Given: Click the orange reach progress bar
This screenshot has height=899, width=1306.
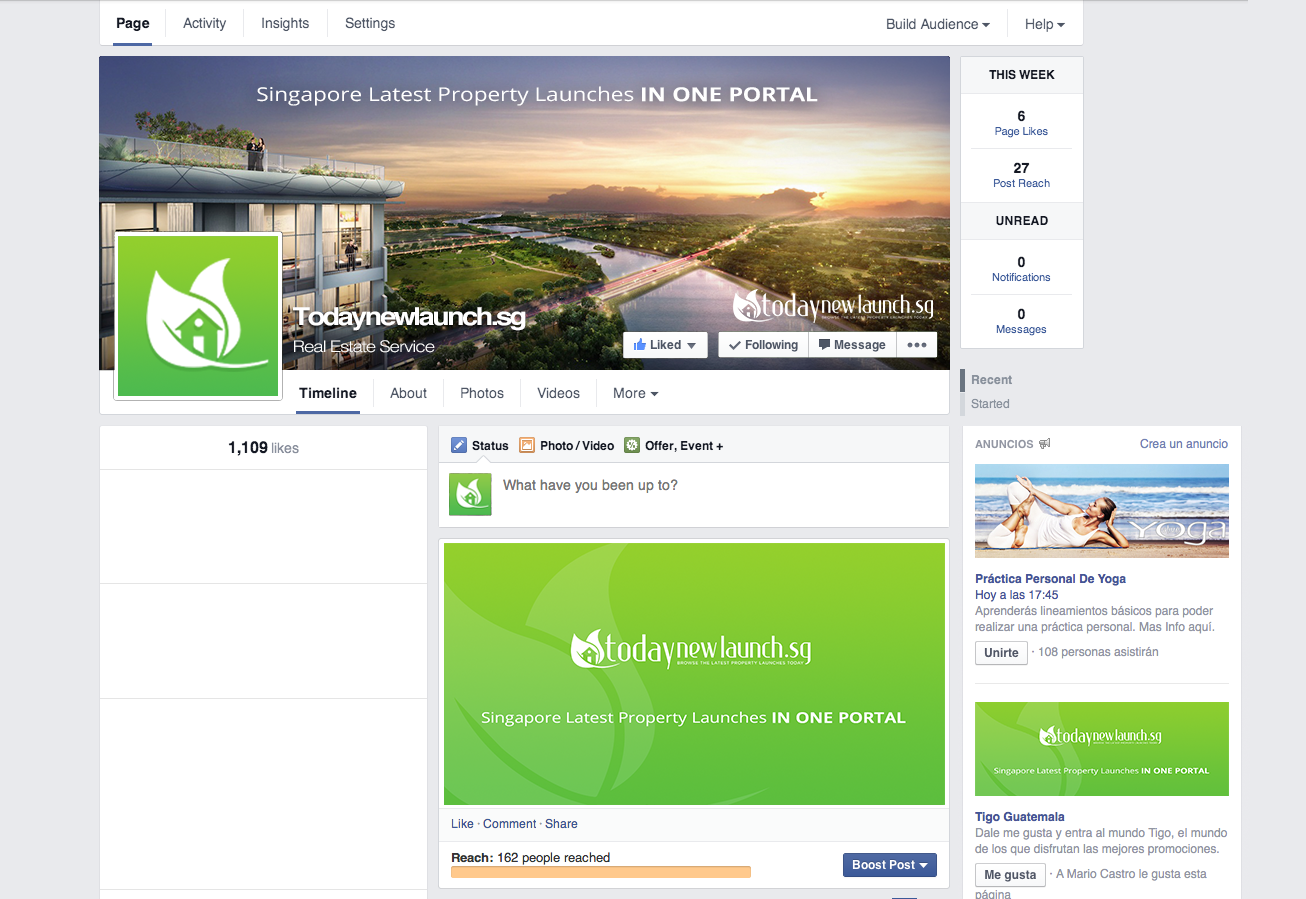Looking at the screenshot, I should (x=601, y=872).
